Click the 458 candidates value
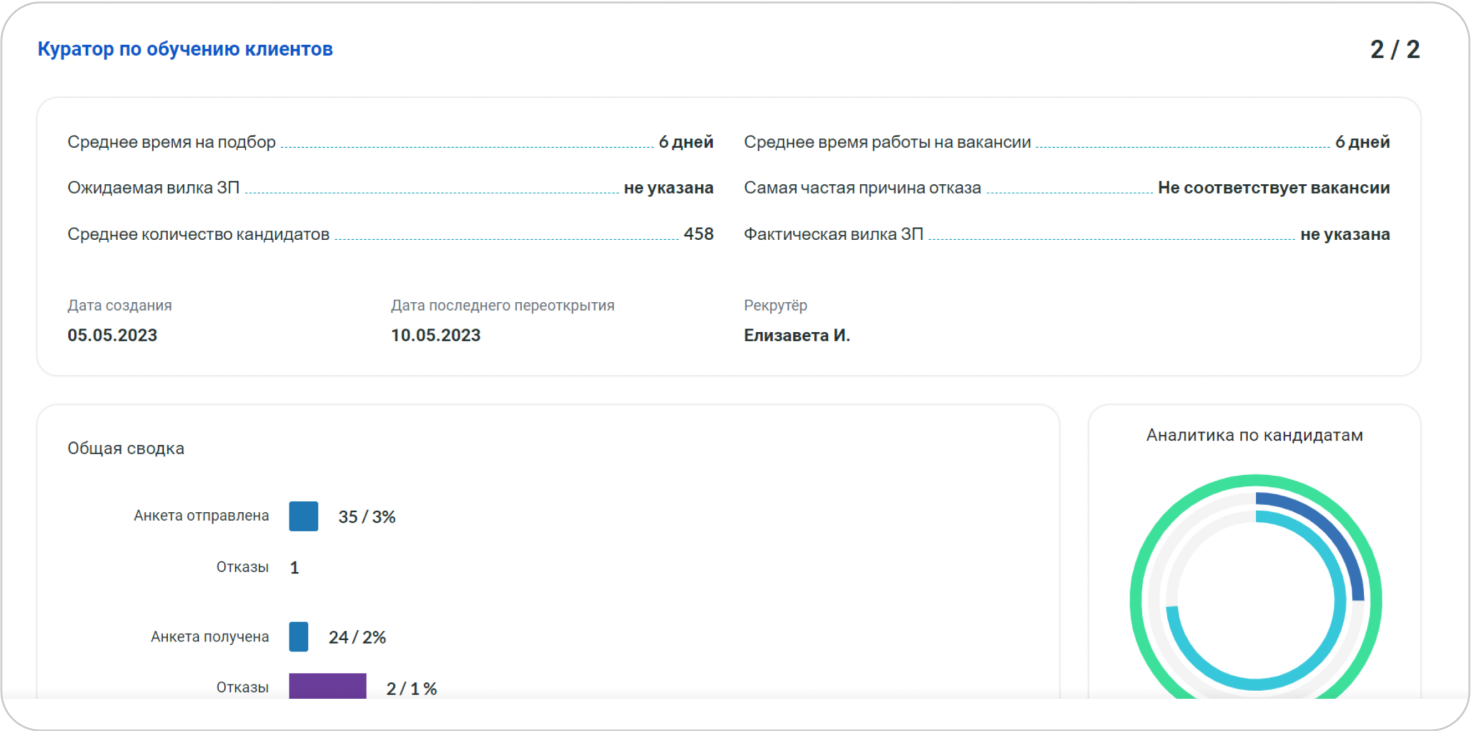This screenshot has height=731, width=1471. [699, 234]
